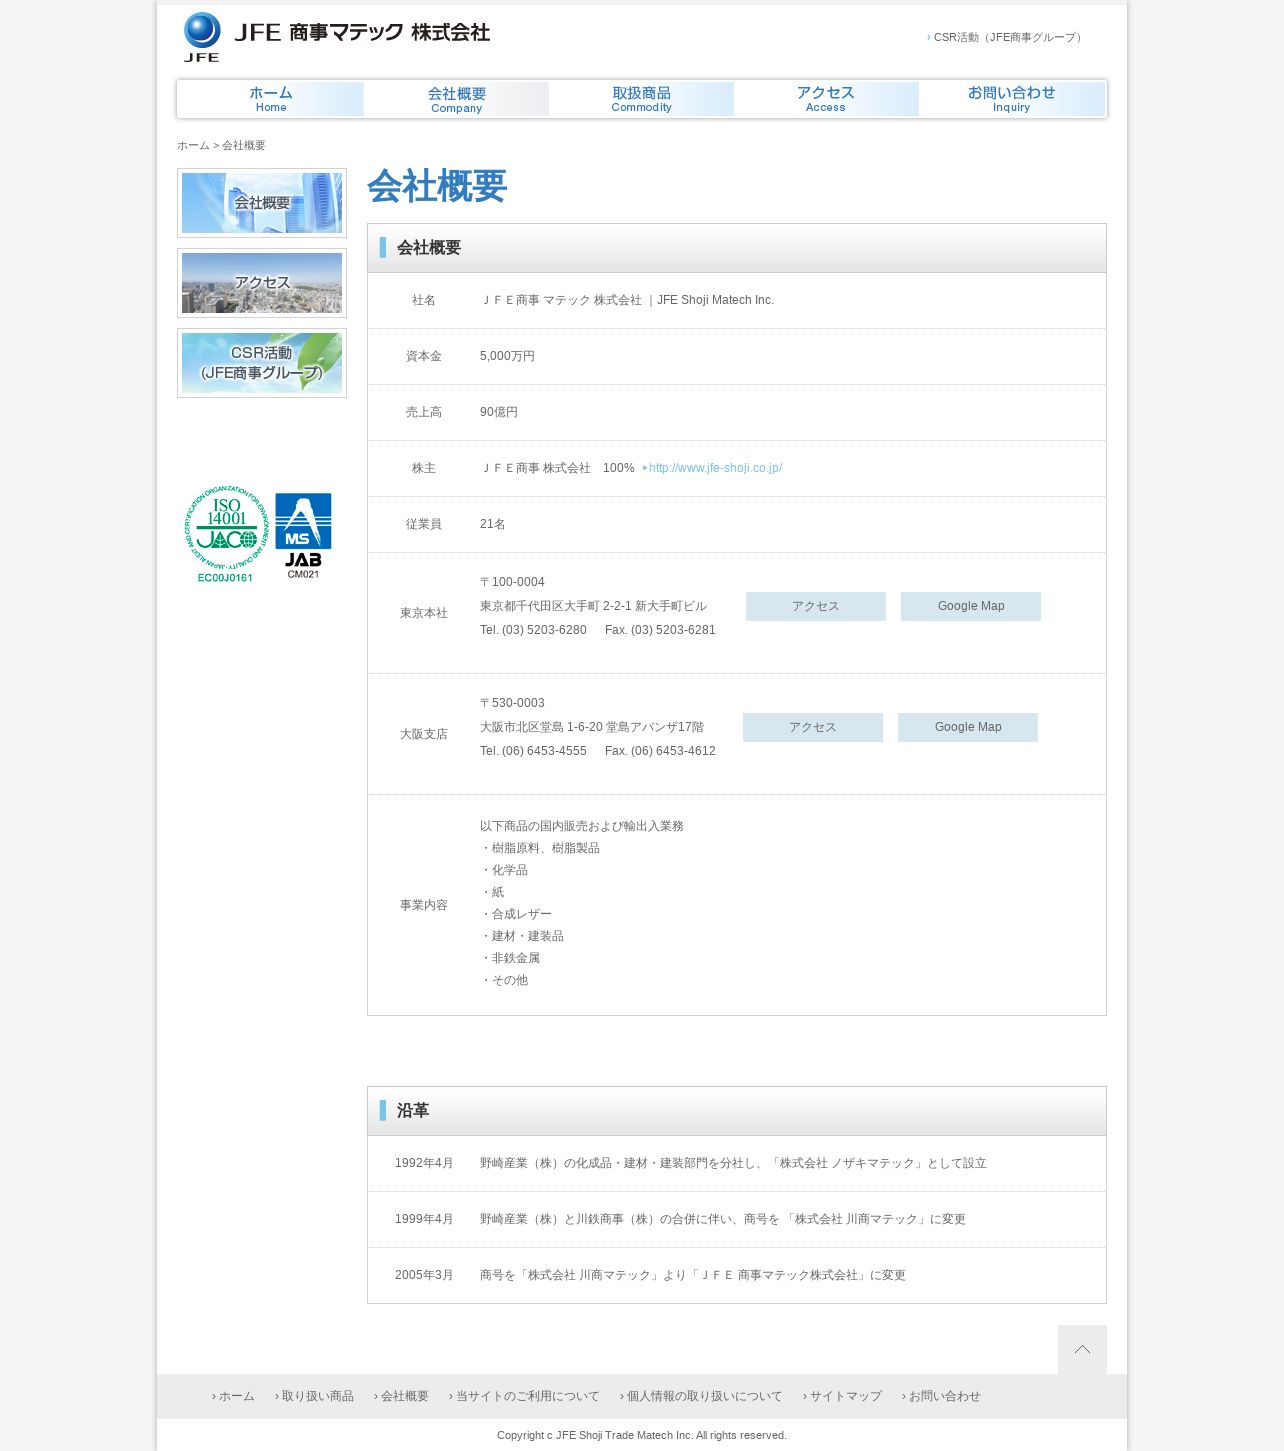Click アクセス button for 大阪支店

coord(813,727)
